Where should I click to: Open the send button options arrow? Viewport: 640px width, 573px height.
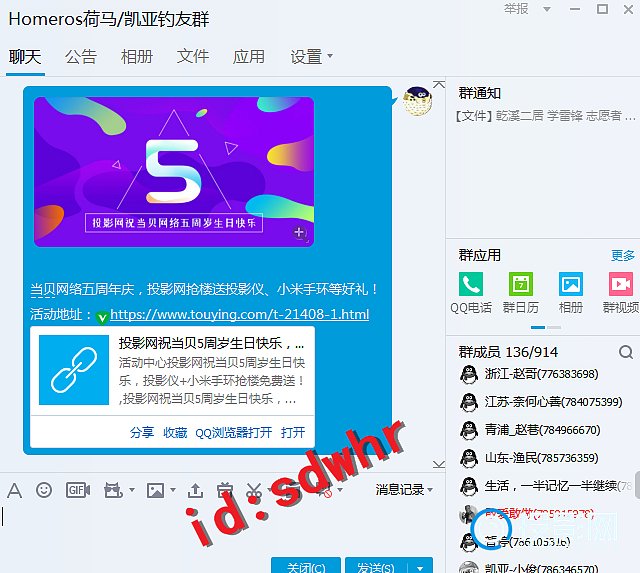(x=420, y=568)
